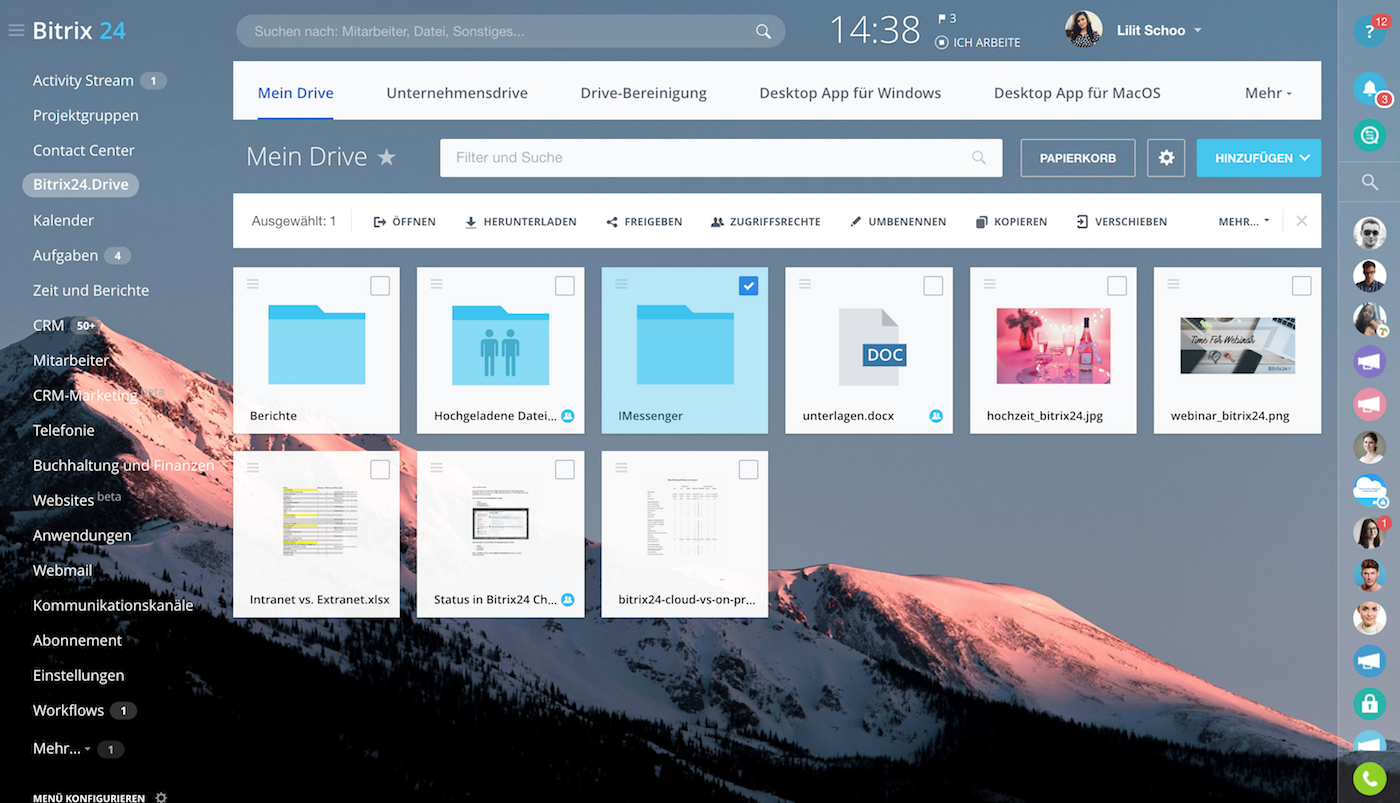Open the notifications bell icon

tap(1369, 88)
